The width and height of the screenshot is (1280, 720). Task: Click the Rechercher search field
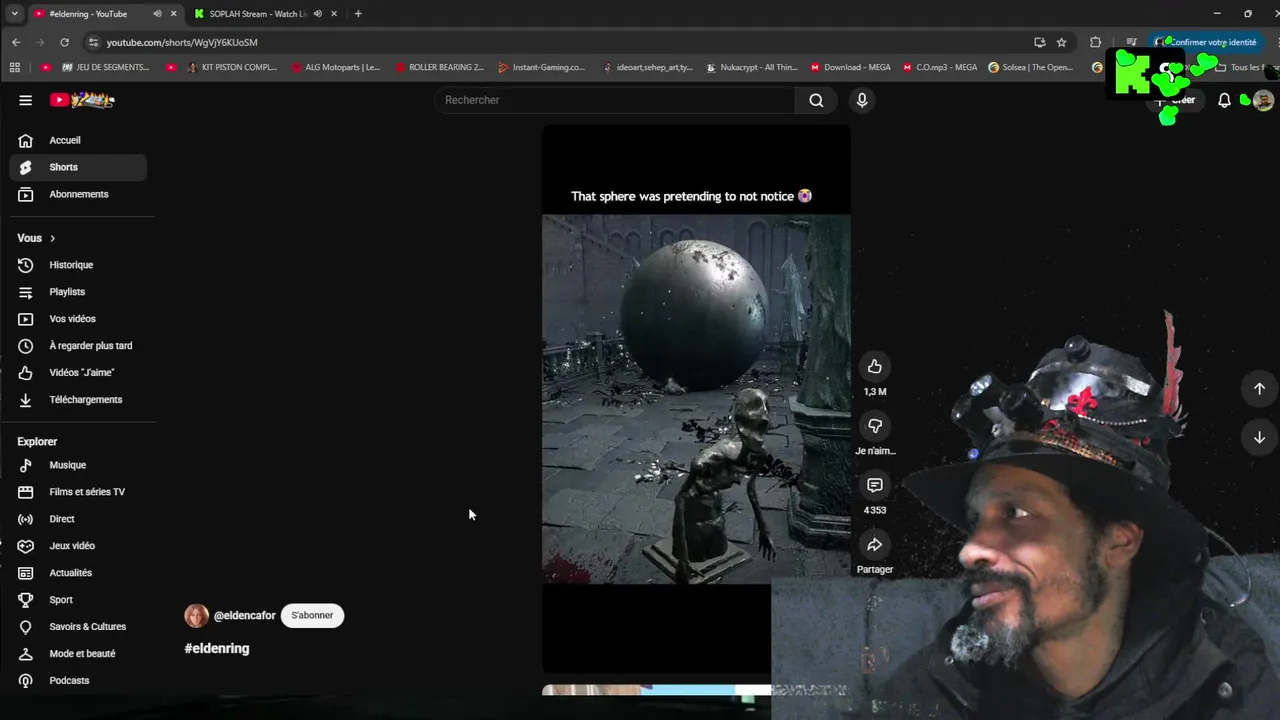tap(615, 100)
